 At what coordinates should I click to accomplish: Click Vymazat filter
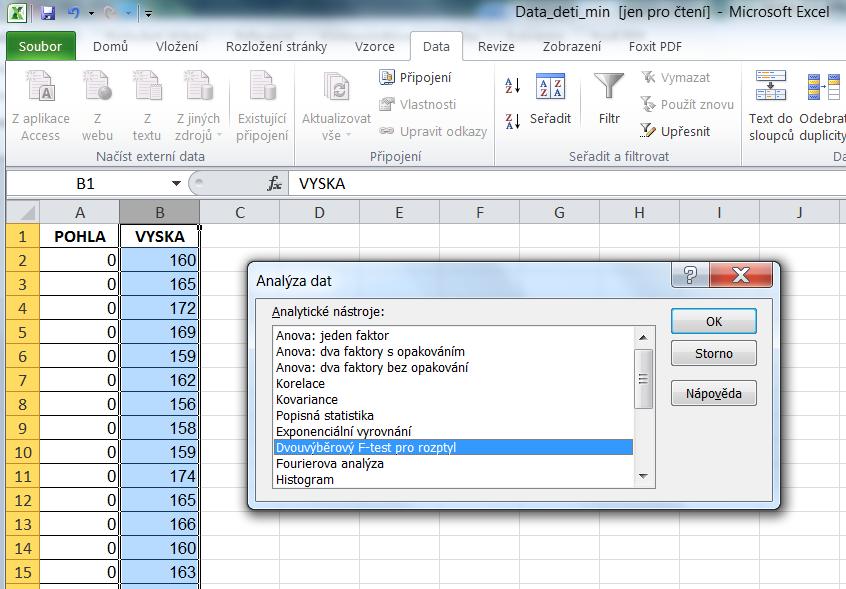676,78
